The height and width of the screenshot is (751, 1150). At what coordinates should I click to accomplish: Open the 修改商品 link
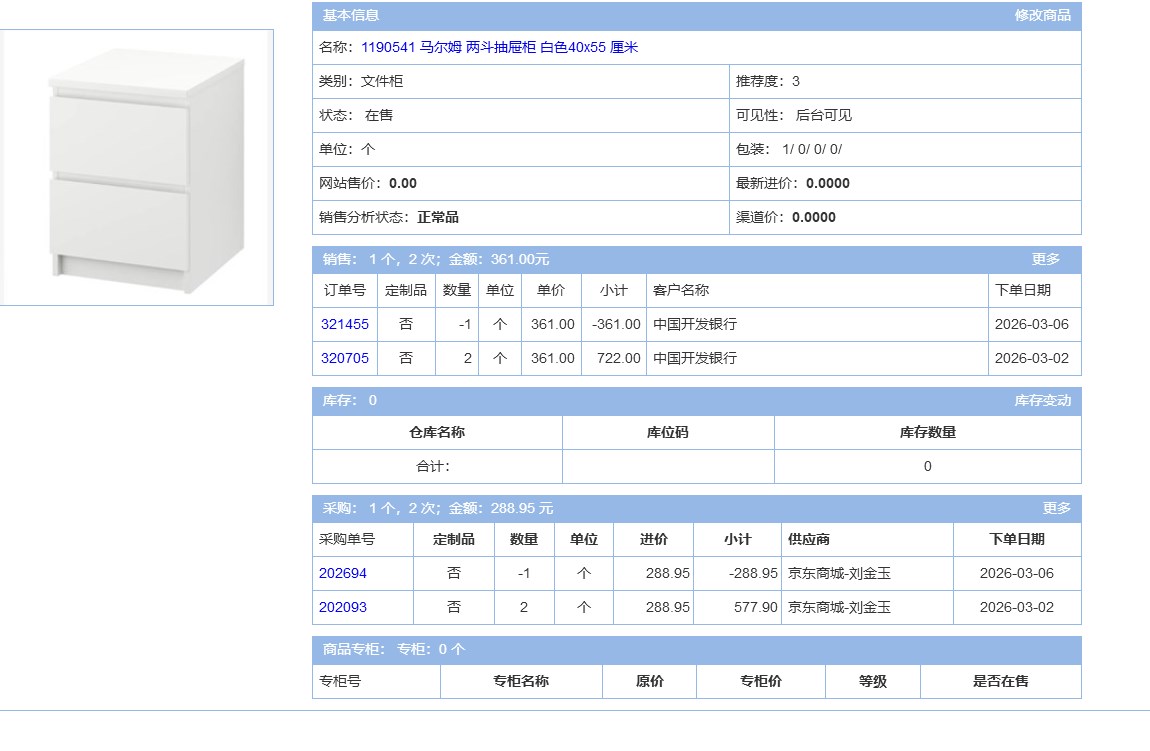coord(1042,15)
